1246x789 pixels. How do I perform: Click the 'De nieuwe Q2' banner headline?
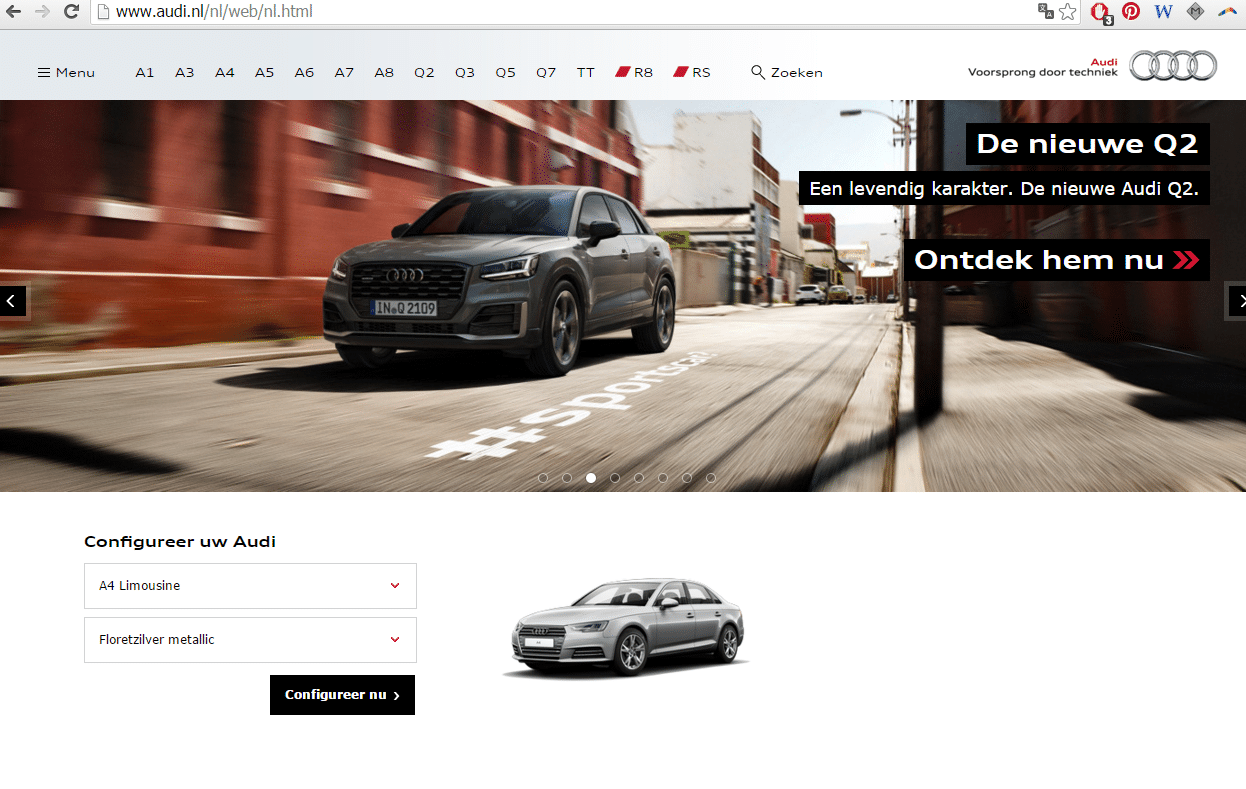click(x=1087, y=144)
